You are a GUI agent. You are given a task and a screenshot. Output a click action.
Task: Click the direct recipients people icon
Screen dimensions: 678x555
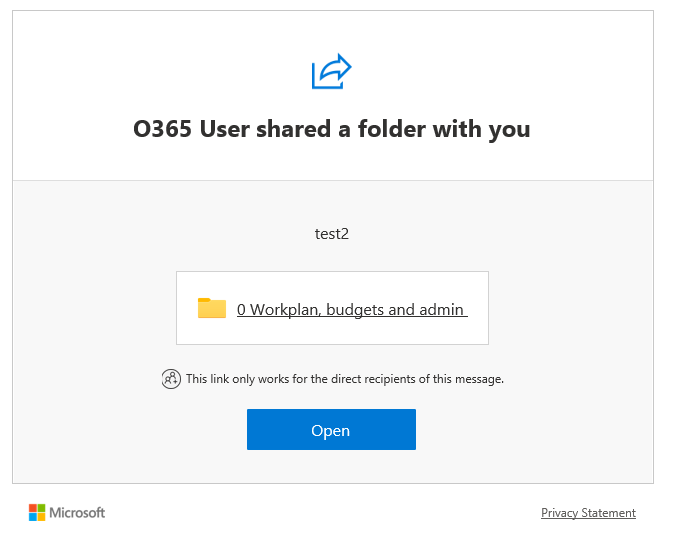[171, 379]
